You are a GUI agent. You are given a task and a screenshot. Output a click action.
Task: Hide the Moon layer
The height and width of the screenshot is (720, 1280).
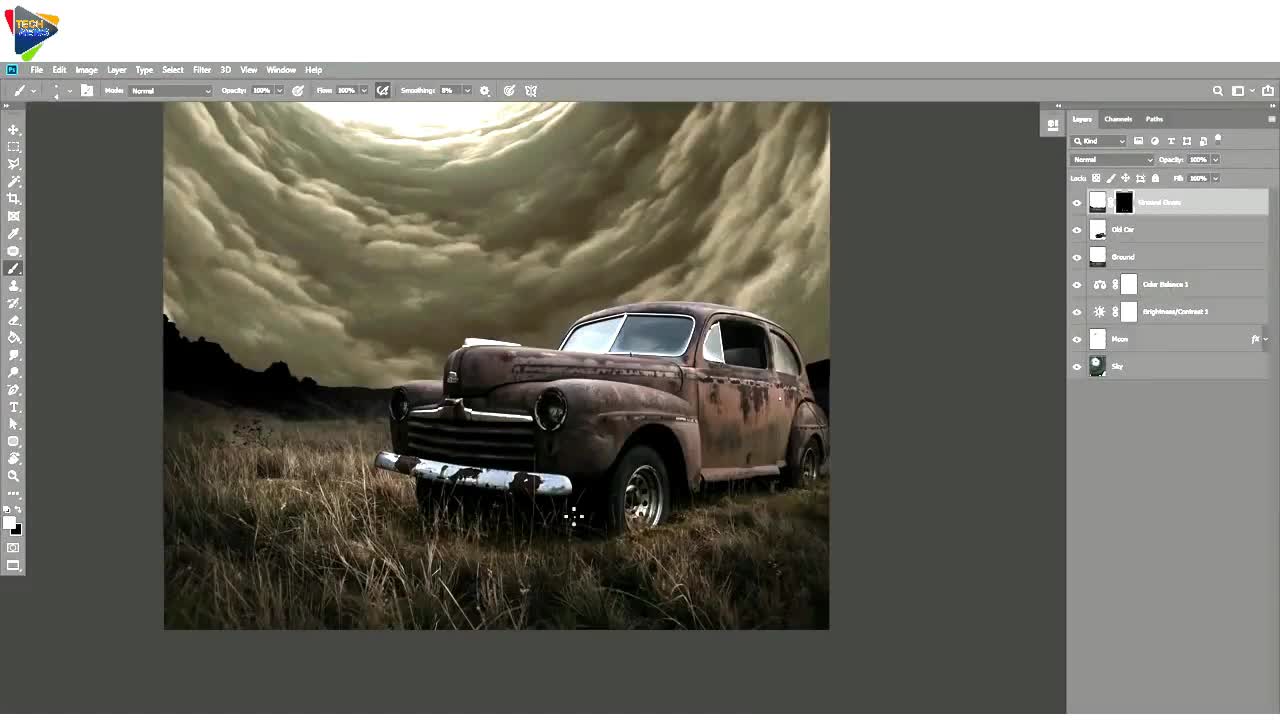coord(1077,339)
